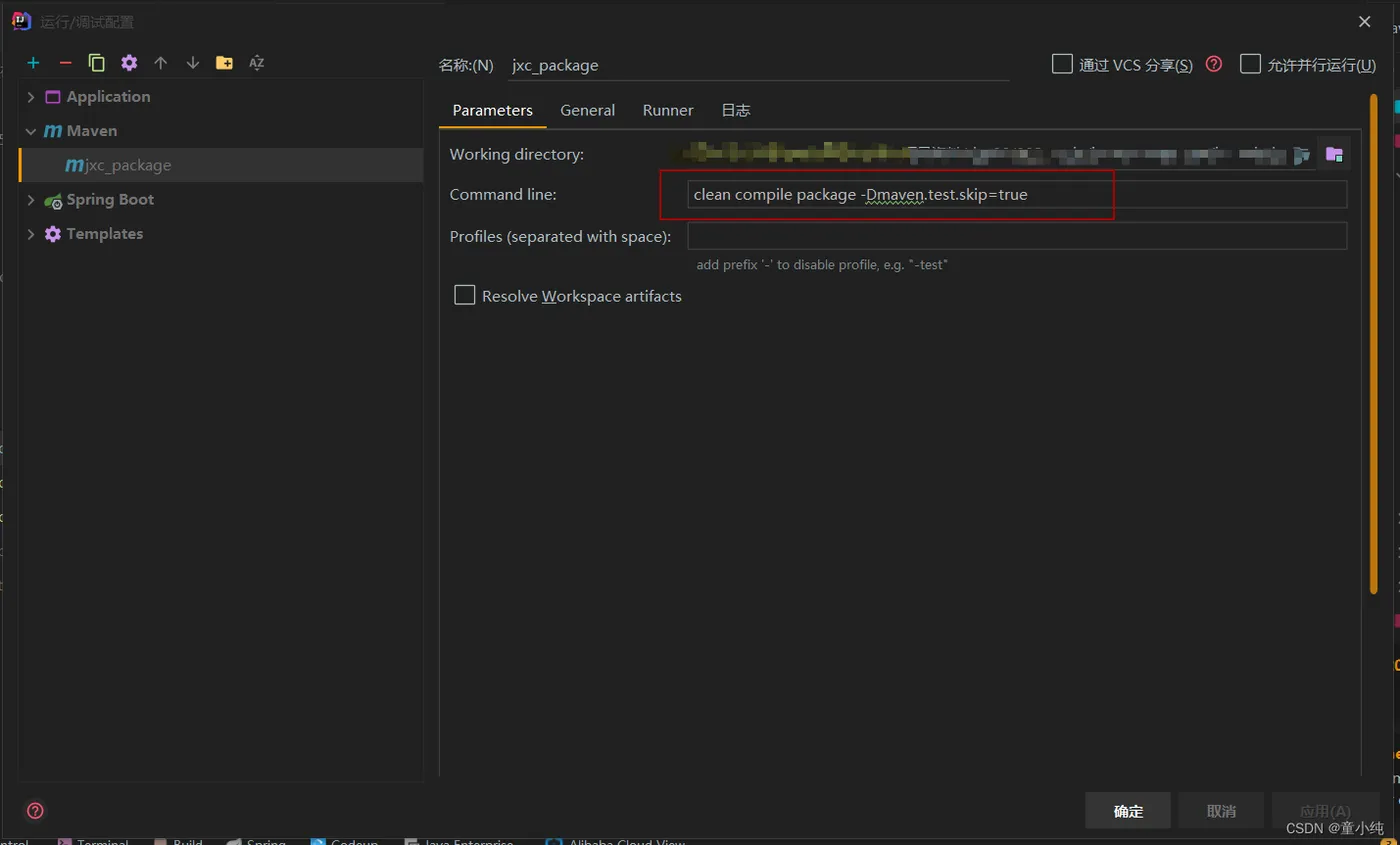
Task: Sort configurations alphabetically
Action: tap(257, 63)
